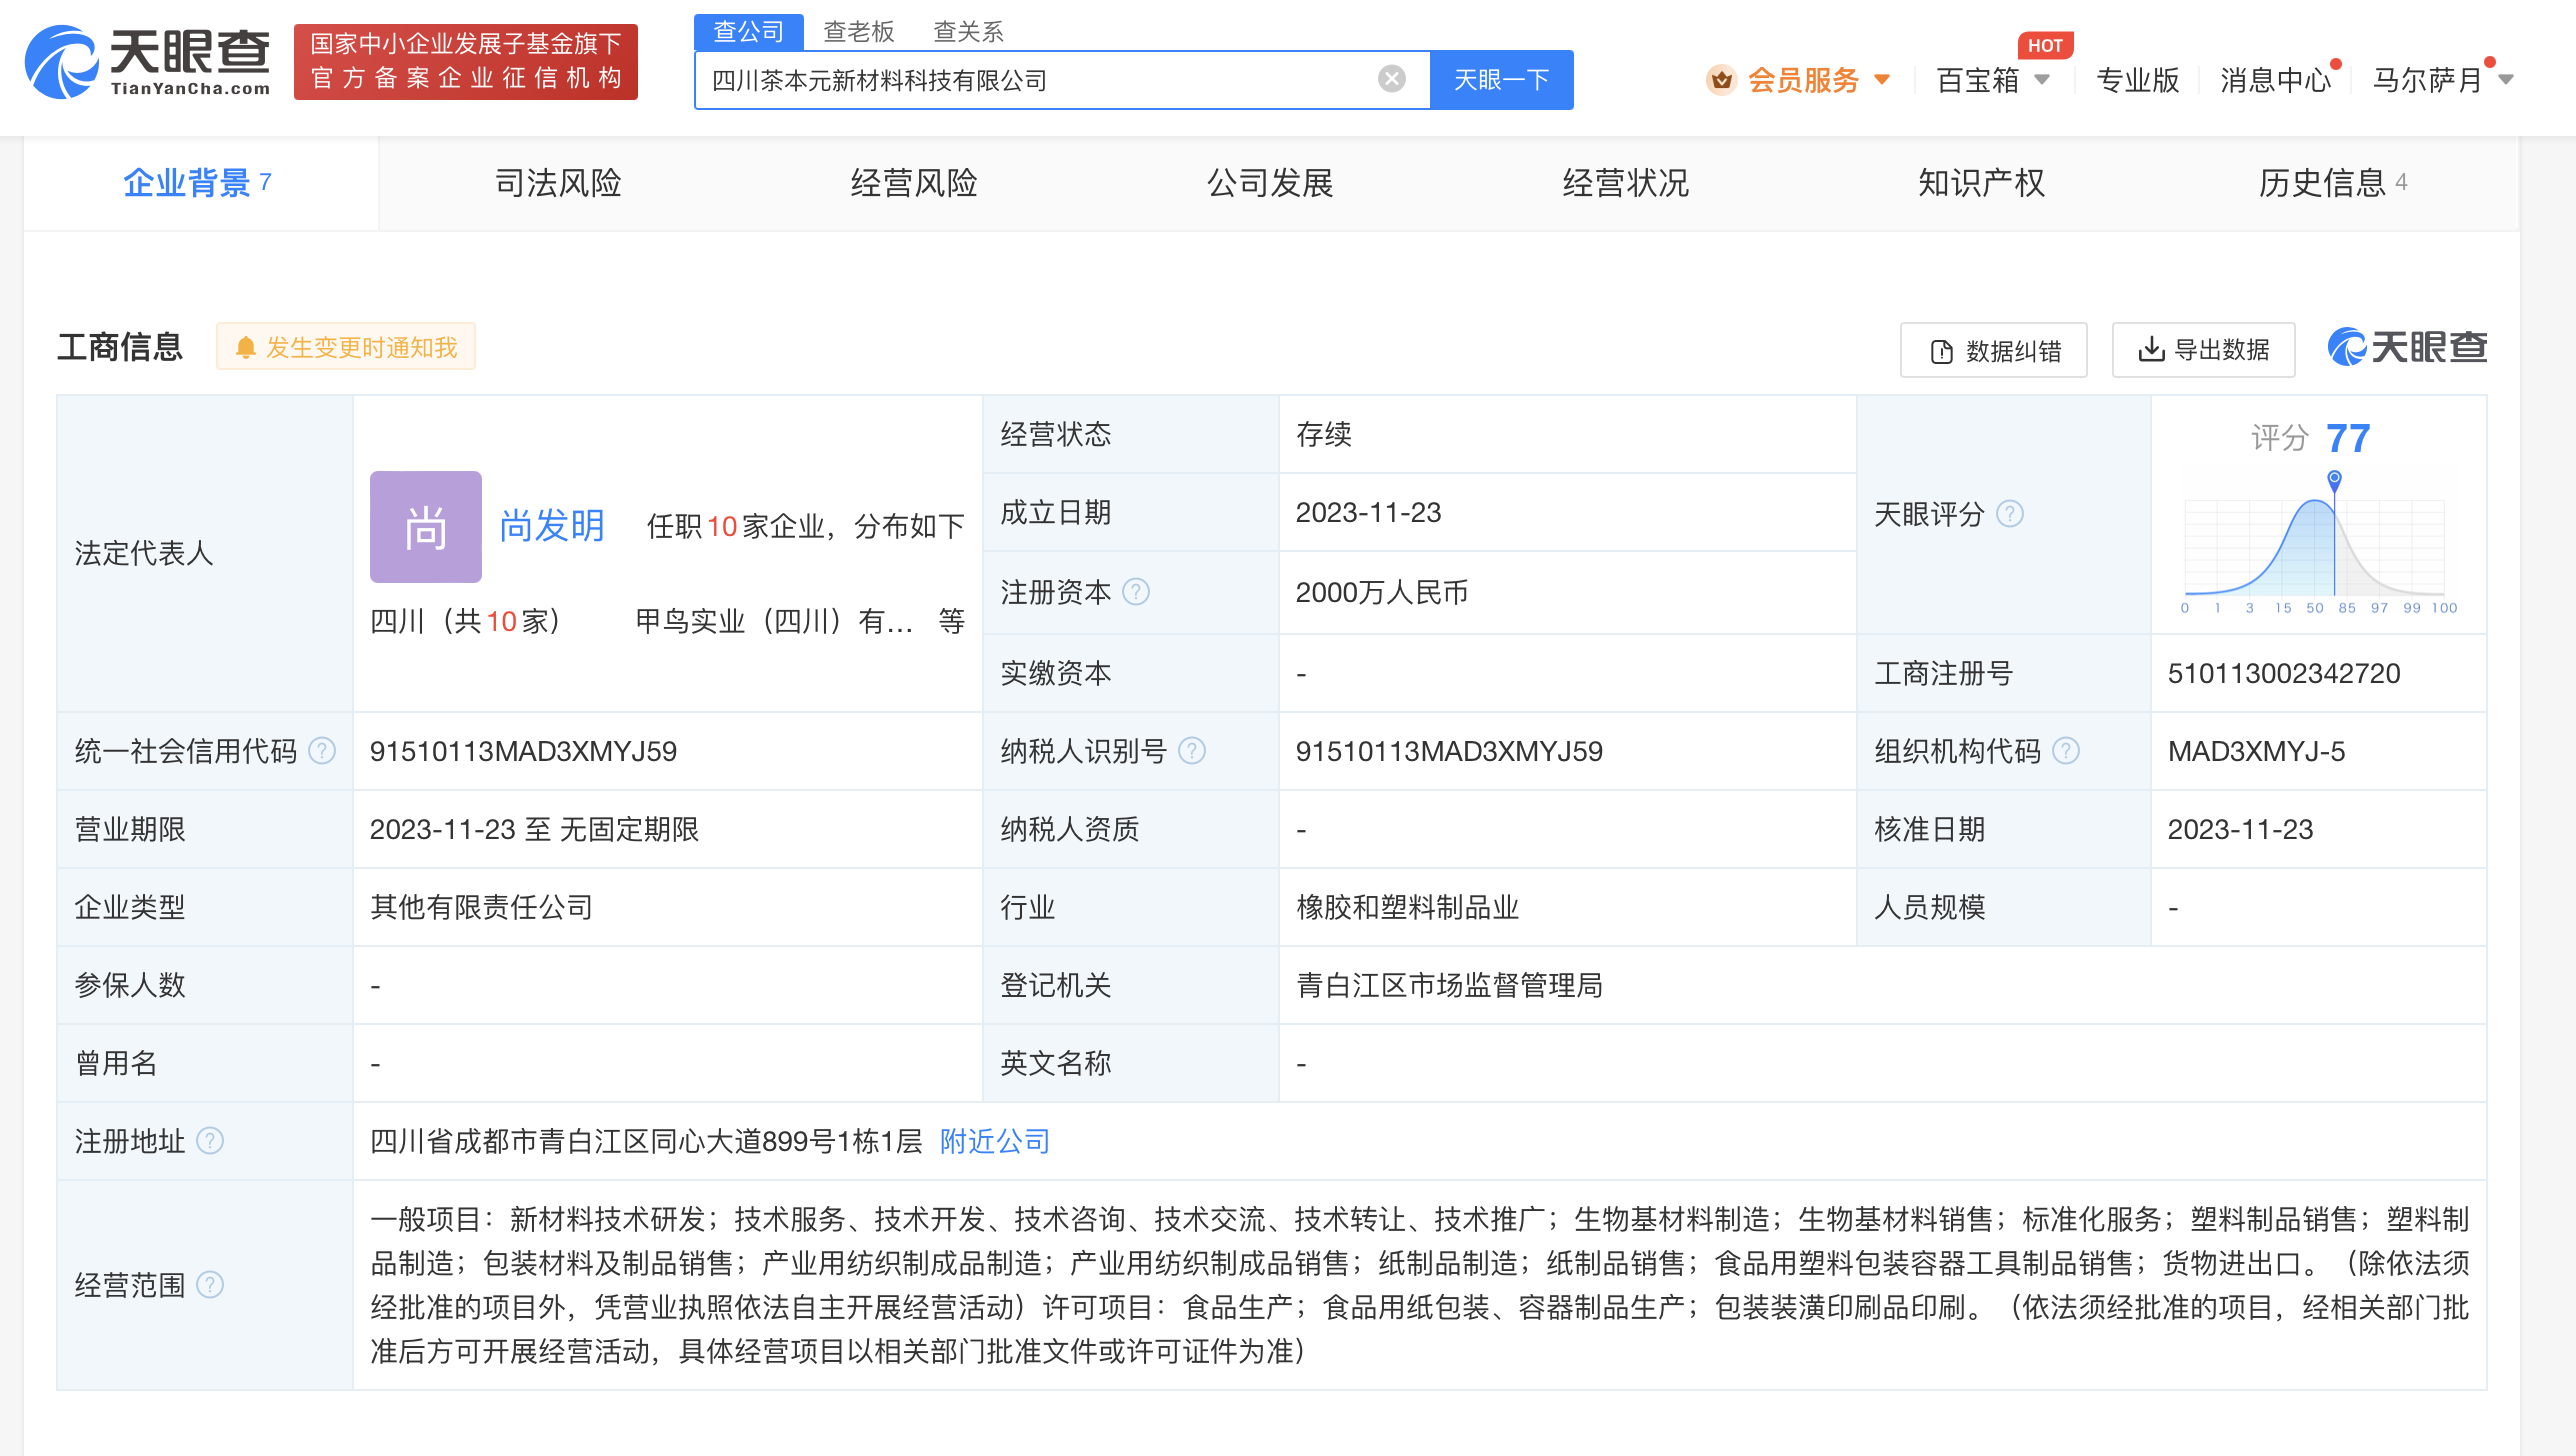
Task: Select the 经营风险 tab
Action: (914, 183)
